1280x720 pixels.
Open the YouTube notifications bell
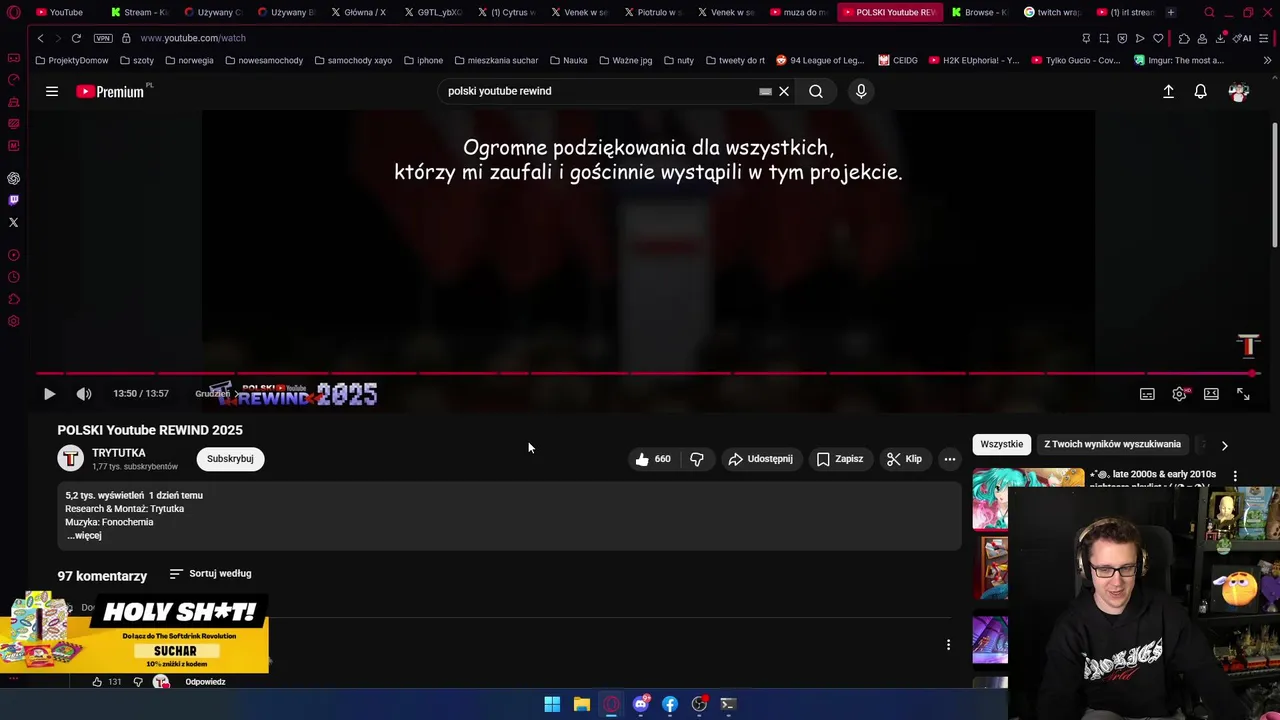point(1200,91)
